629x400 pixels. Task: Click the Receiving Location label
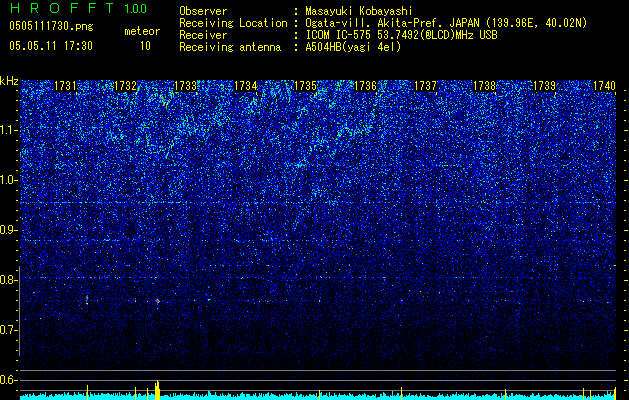tap(233, 24)
